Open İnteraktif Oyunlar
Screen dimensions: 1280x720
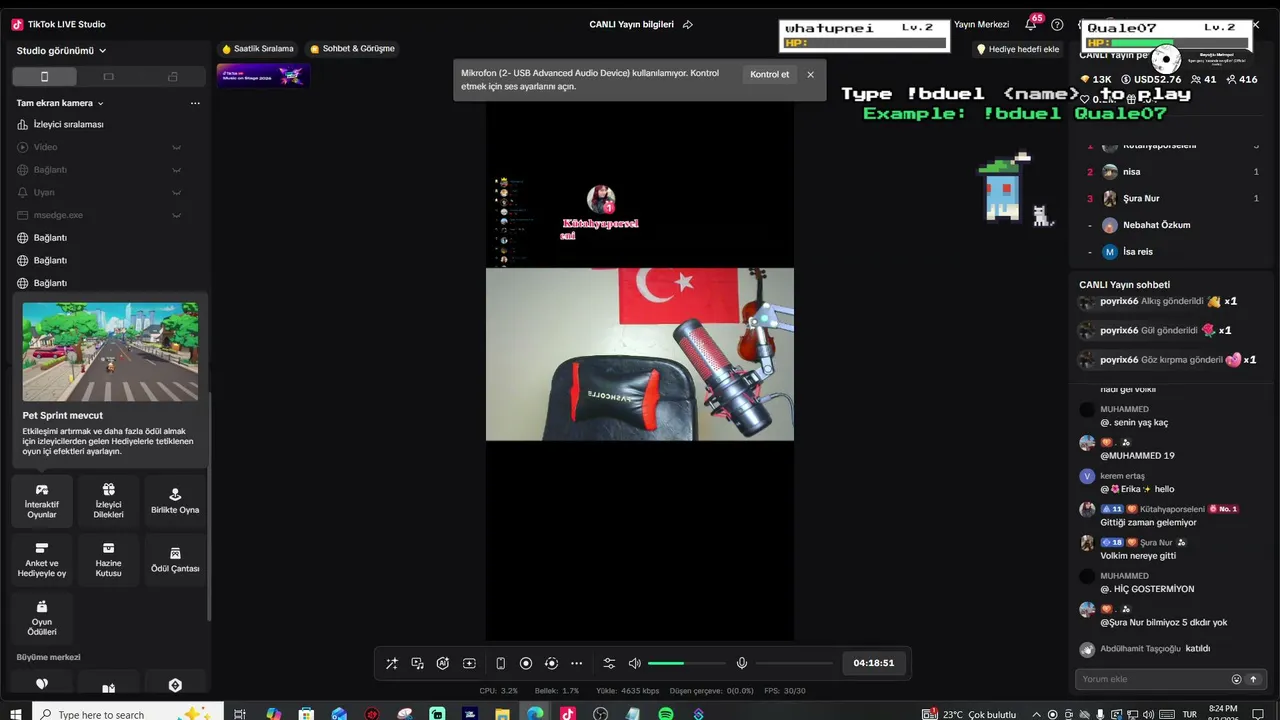pyautogui.click(x=42, y=501)
